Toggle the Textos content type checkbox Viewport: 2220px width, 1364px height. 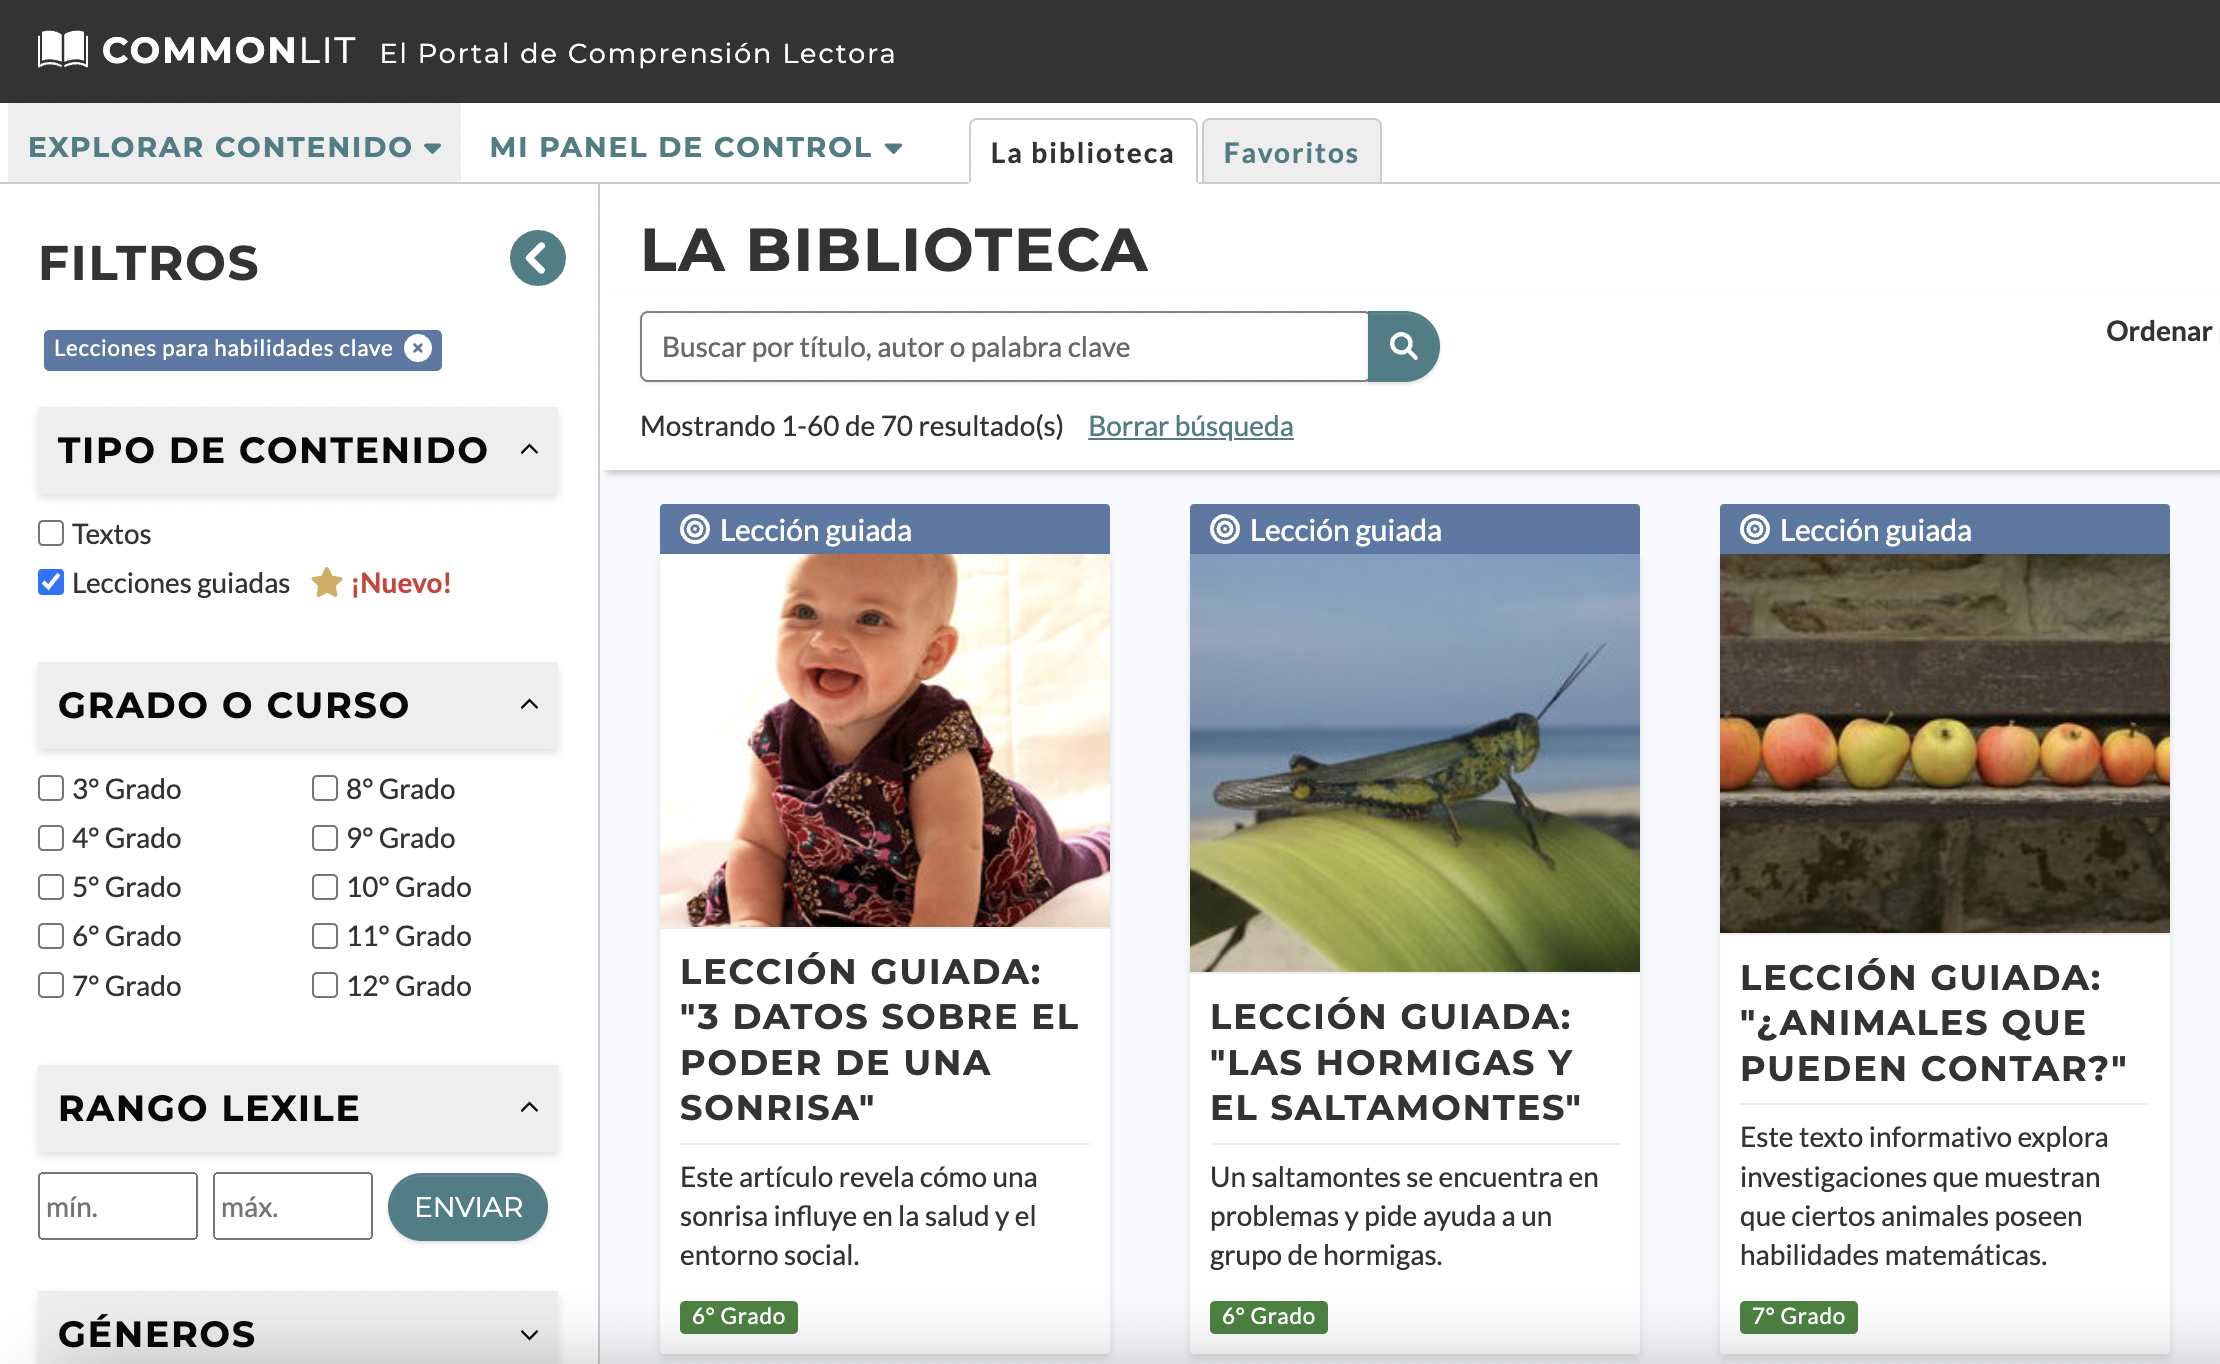(x=49, y=533)
